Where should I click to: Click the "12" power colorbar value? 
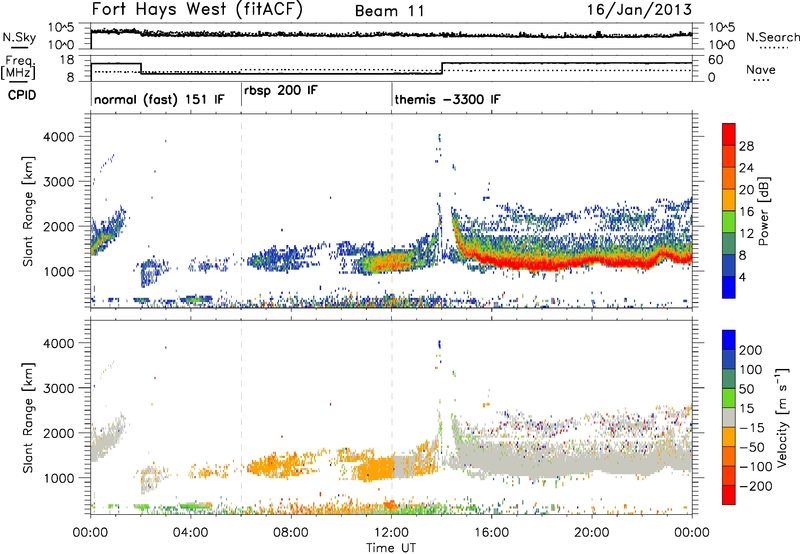(746, 234)
